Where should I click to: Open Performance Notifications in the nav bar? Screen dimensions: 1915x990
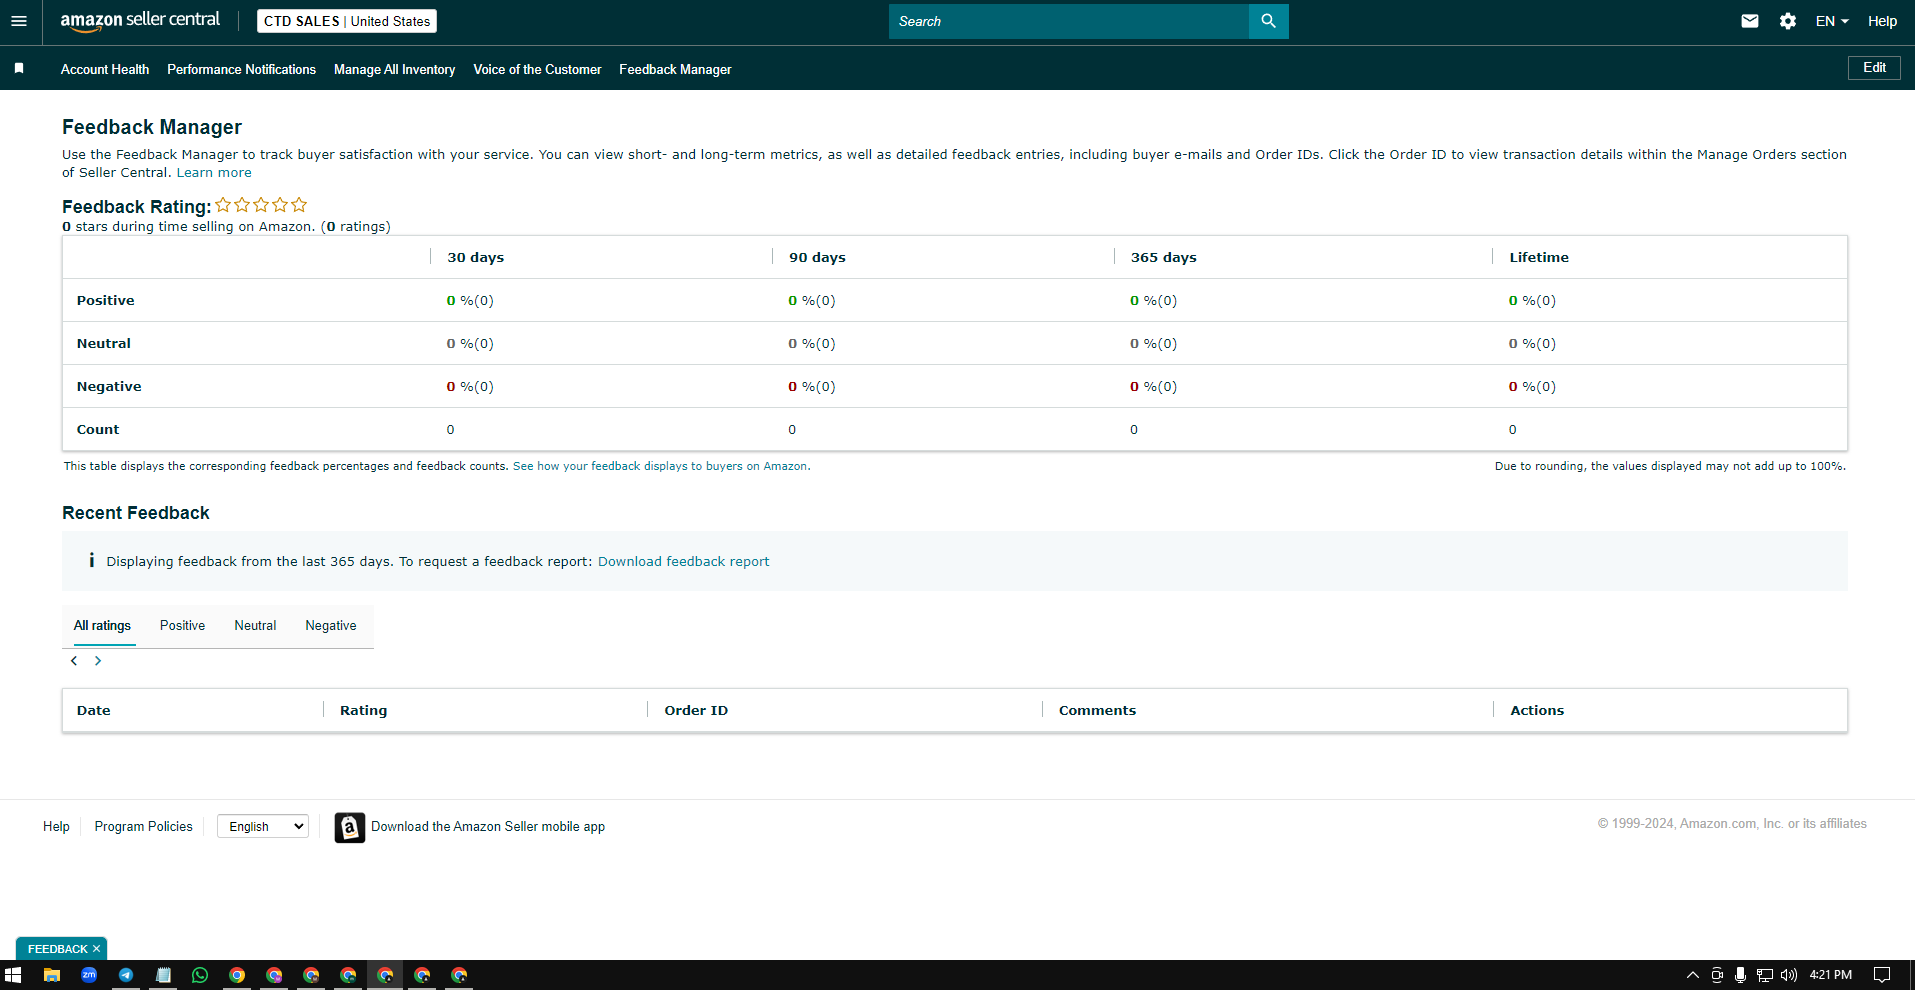241,69
